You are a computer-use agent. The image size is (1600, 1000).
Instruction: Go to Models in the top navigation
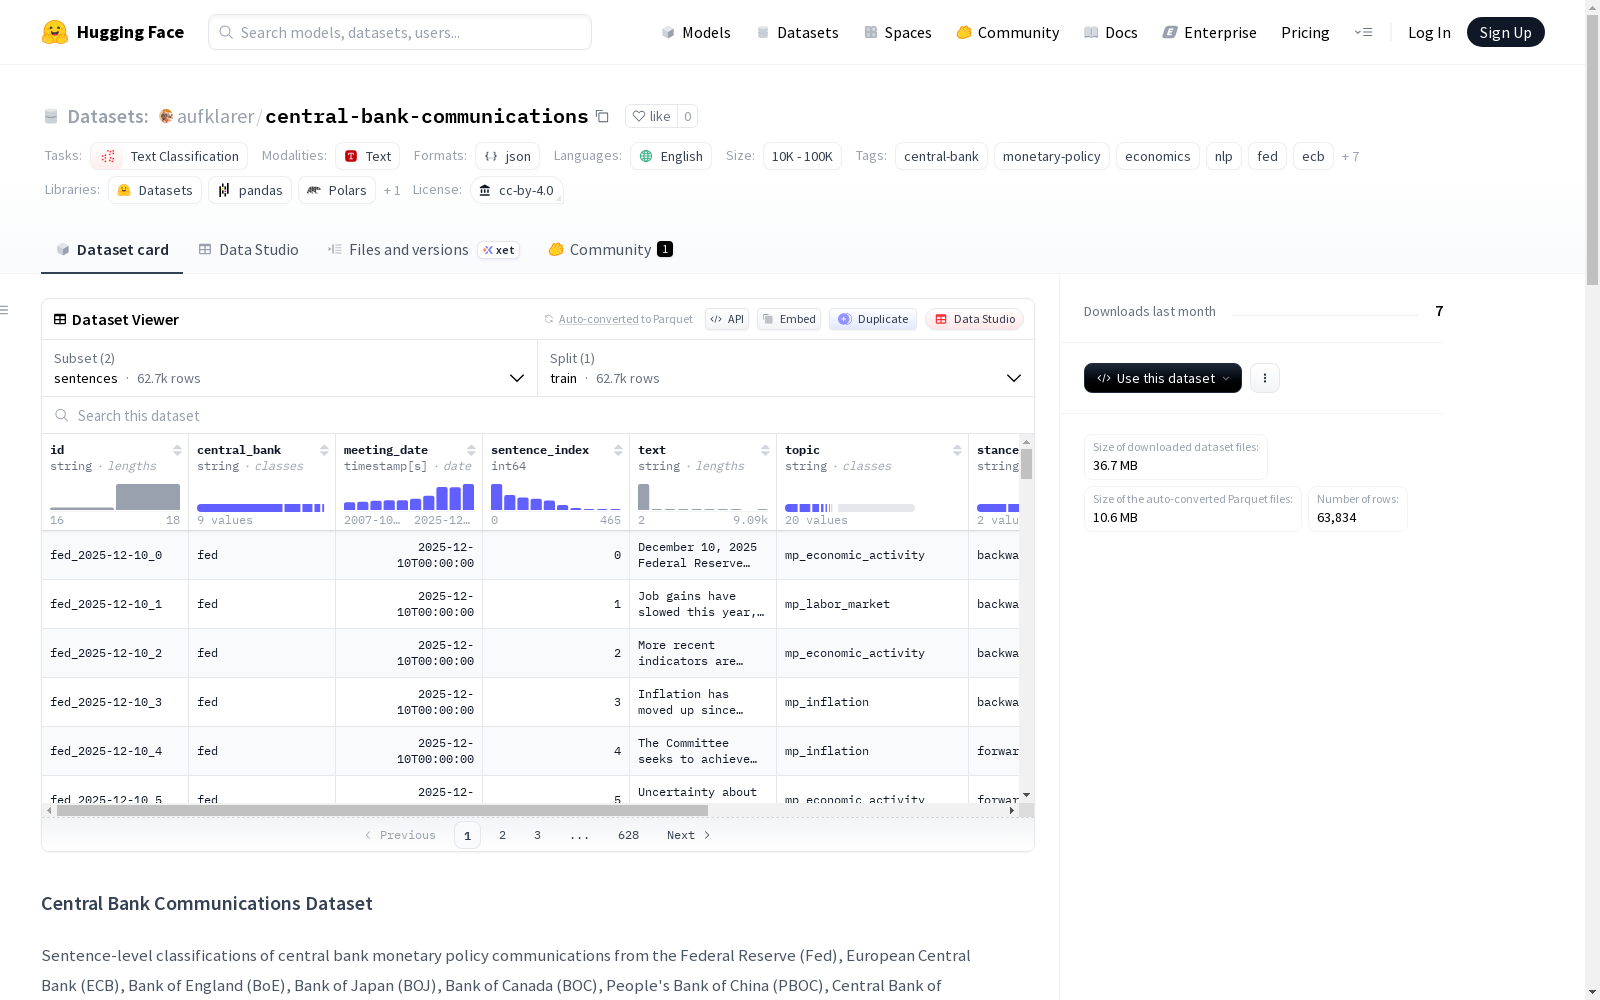[x=696, y=32]
